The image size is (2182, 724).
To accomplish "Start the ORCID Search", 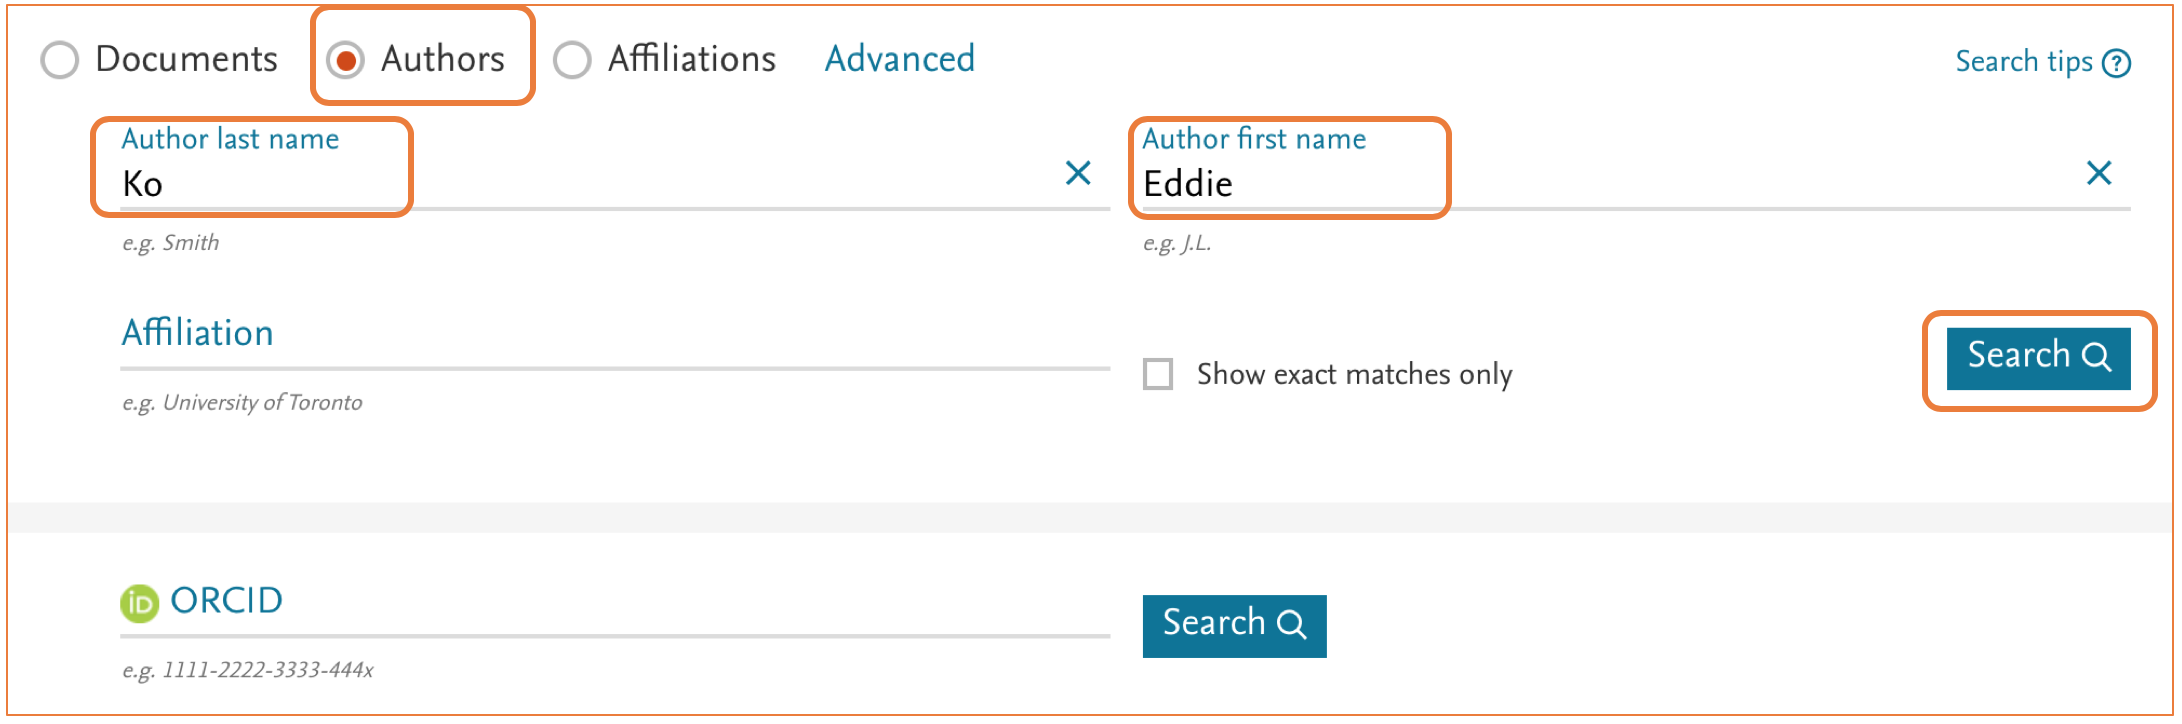I will [x=1234, y=624].
